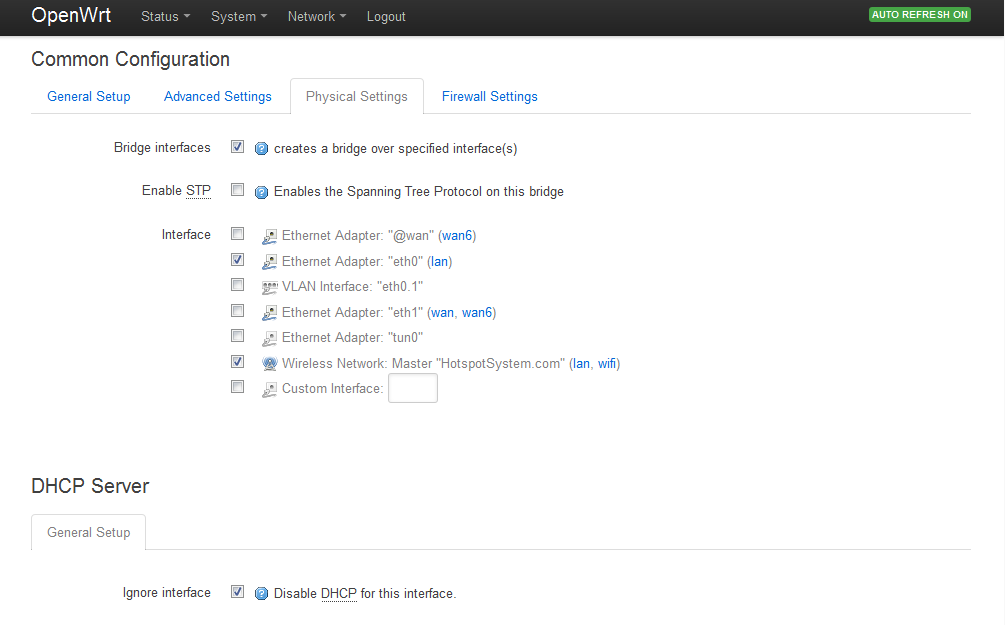The image size is (1005, 625).
Task: Uncheck the Bridge interfaces checkbox
Action: (x=238, y=147)
